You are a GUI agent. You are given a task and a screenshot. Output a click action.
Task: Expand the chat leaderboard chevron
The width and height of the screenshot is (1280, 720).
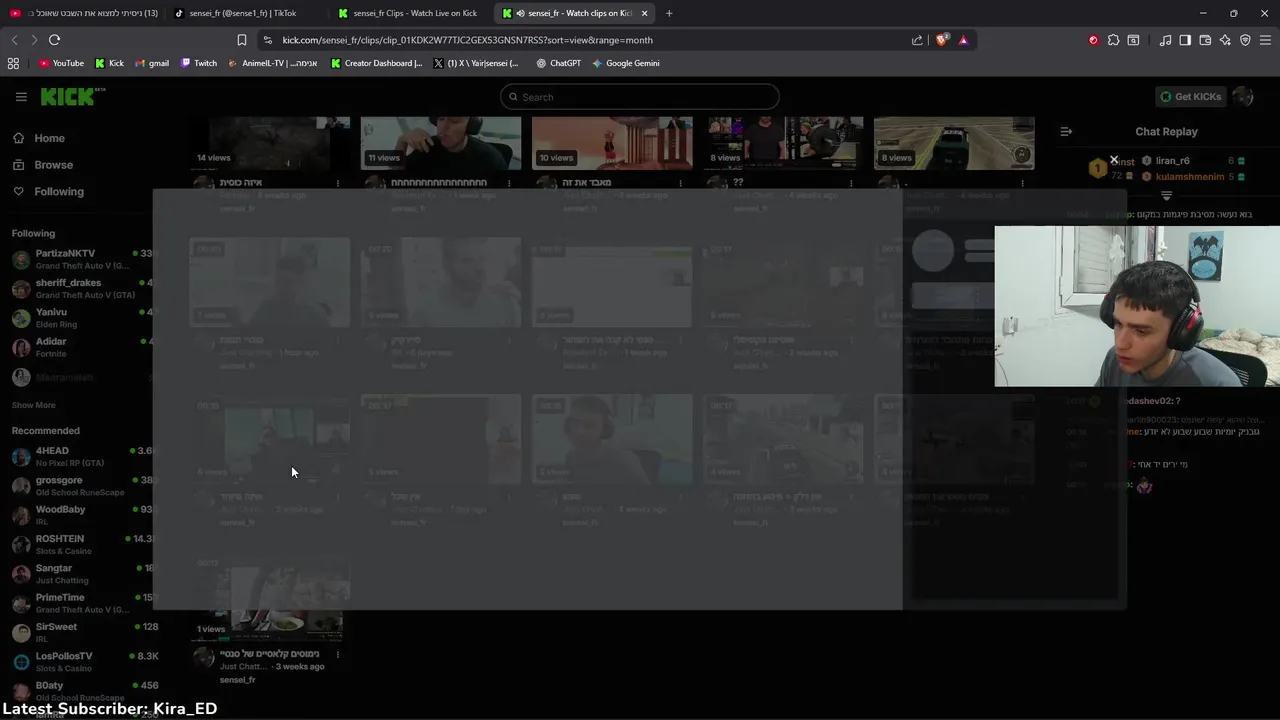pos(1166,196)
